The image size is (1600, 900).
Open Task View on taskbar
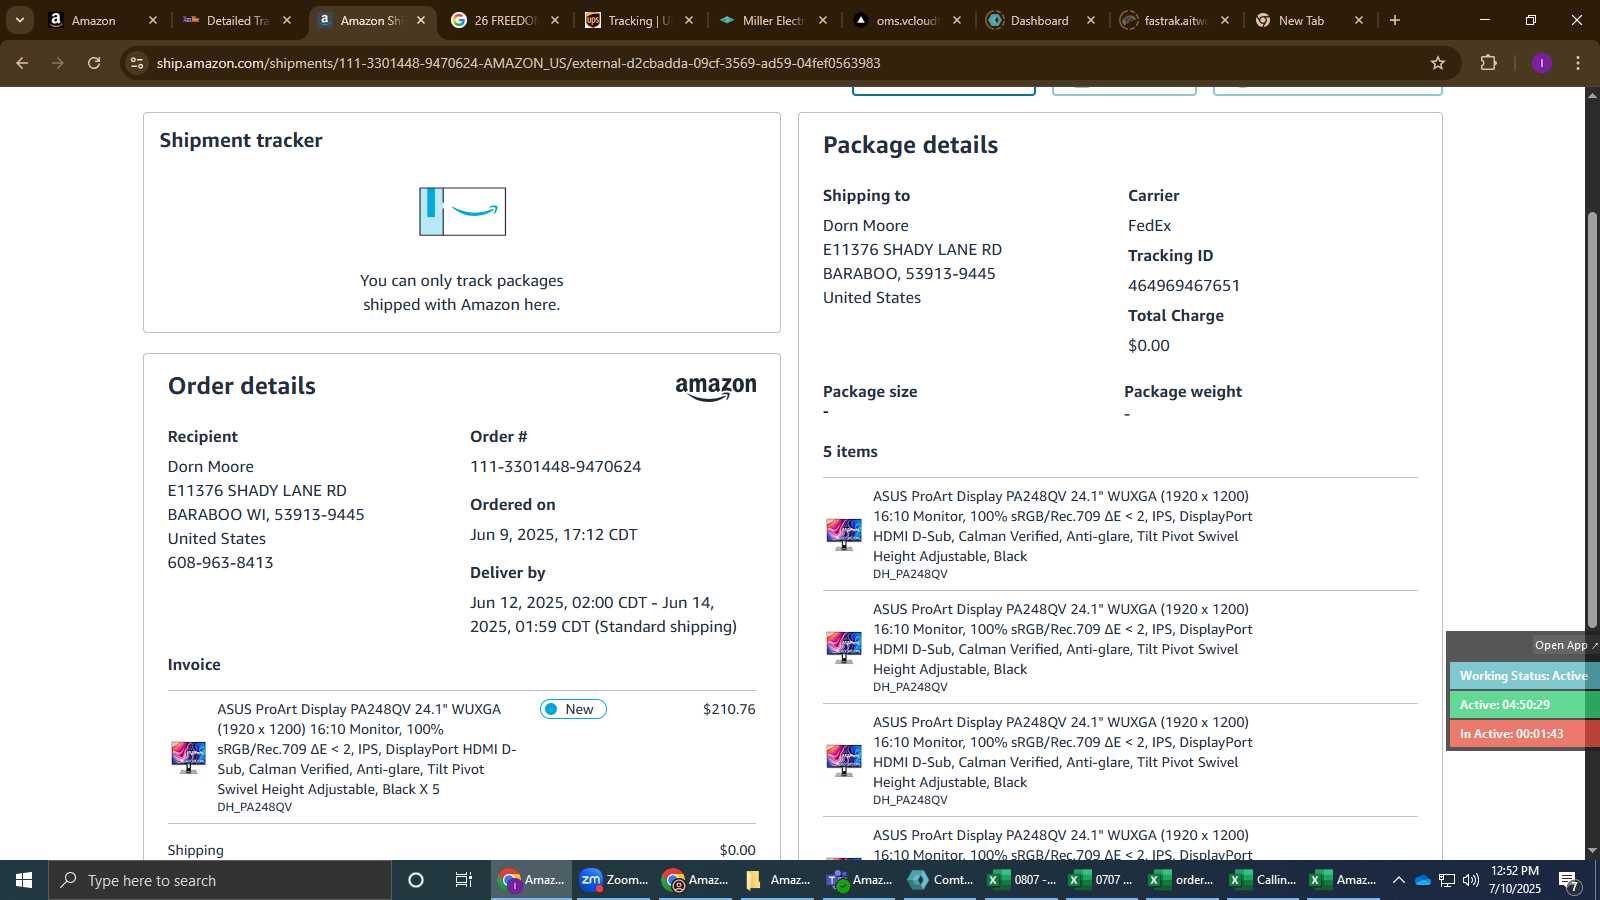[x=464, y=880]
